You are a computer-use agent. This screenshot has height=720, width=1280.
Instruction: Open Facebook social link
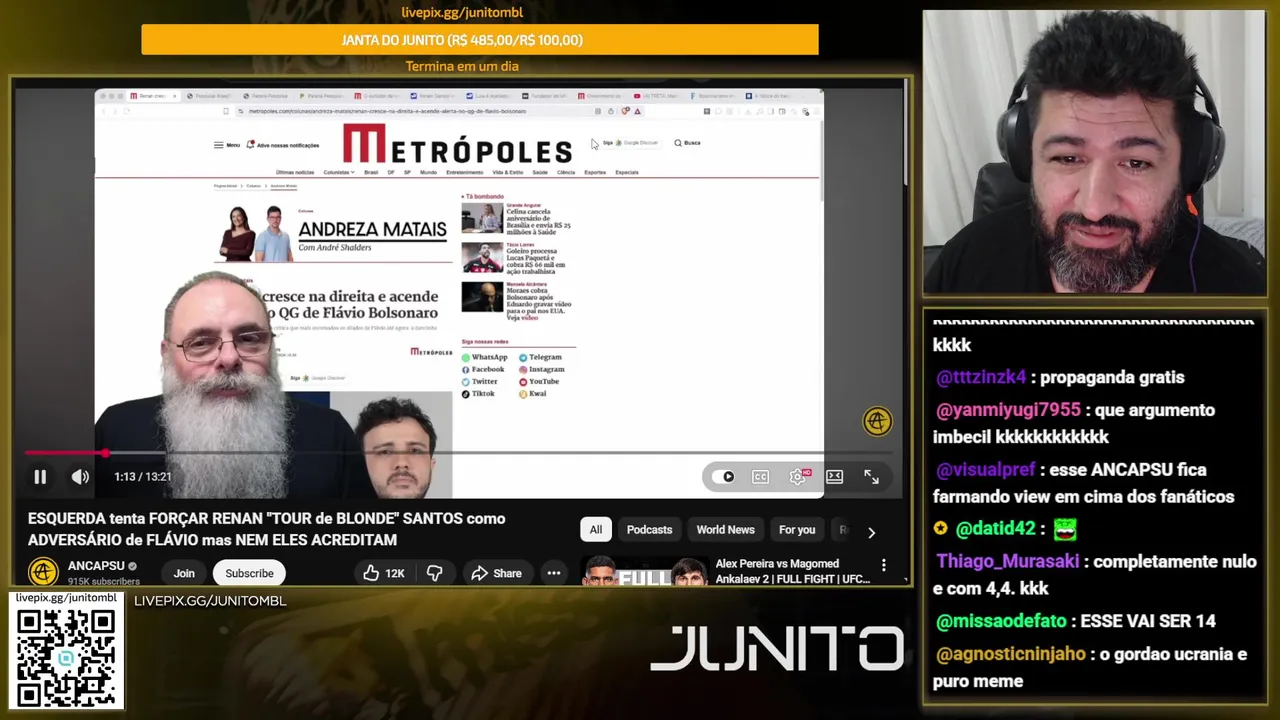(482, 369)
